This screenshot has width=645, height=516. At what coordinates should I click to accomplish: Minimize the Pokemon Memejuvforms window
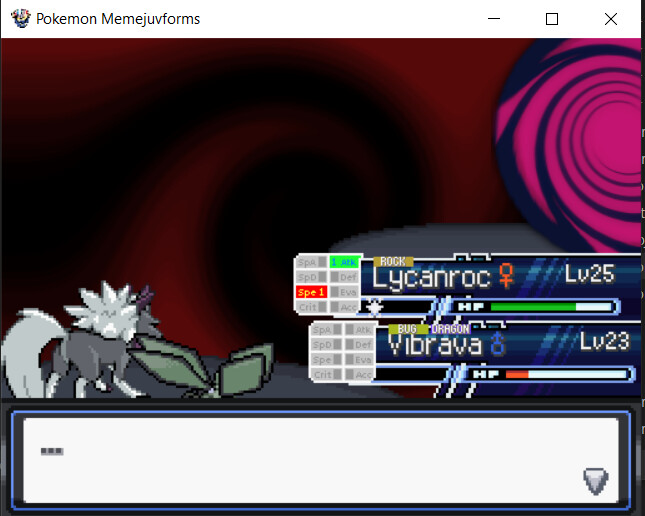coord(494,19)
